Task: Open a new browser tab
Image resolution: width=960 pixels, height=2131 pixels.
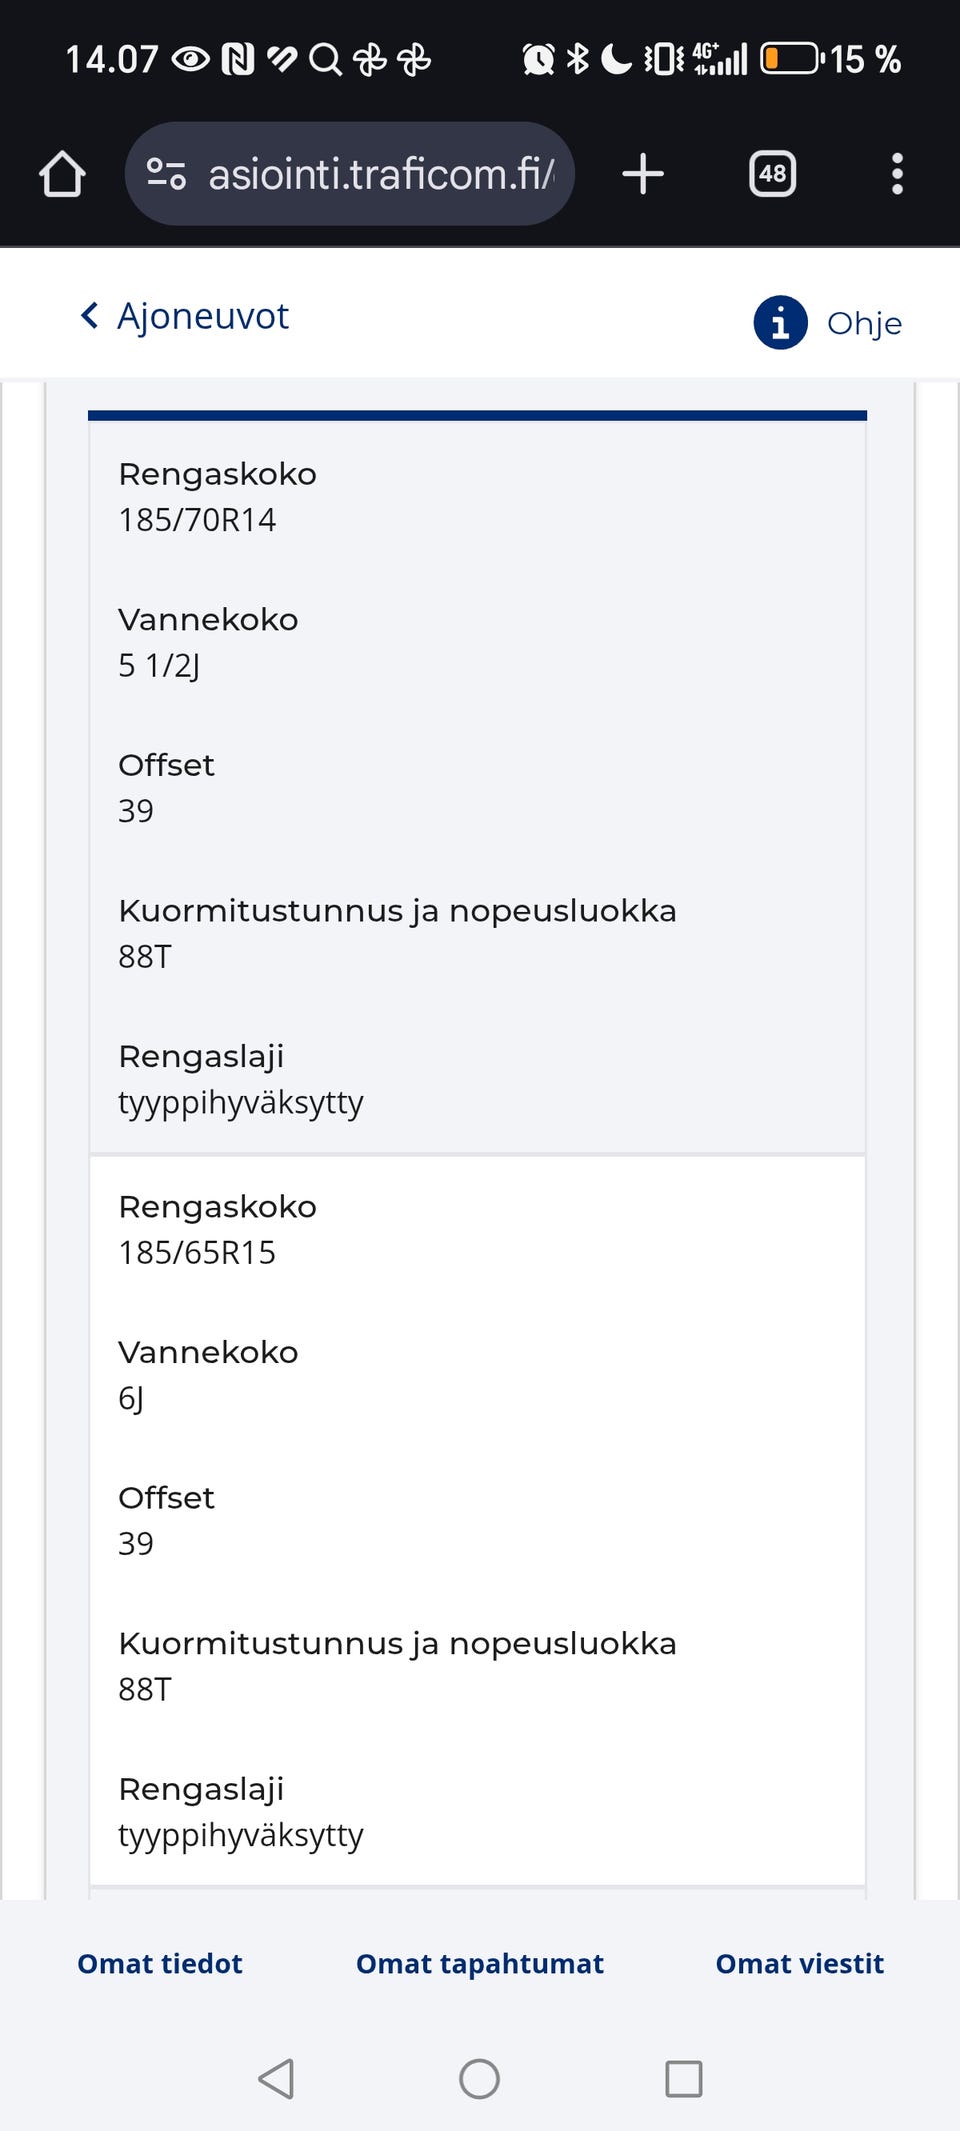Action: 642,174
